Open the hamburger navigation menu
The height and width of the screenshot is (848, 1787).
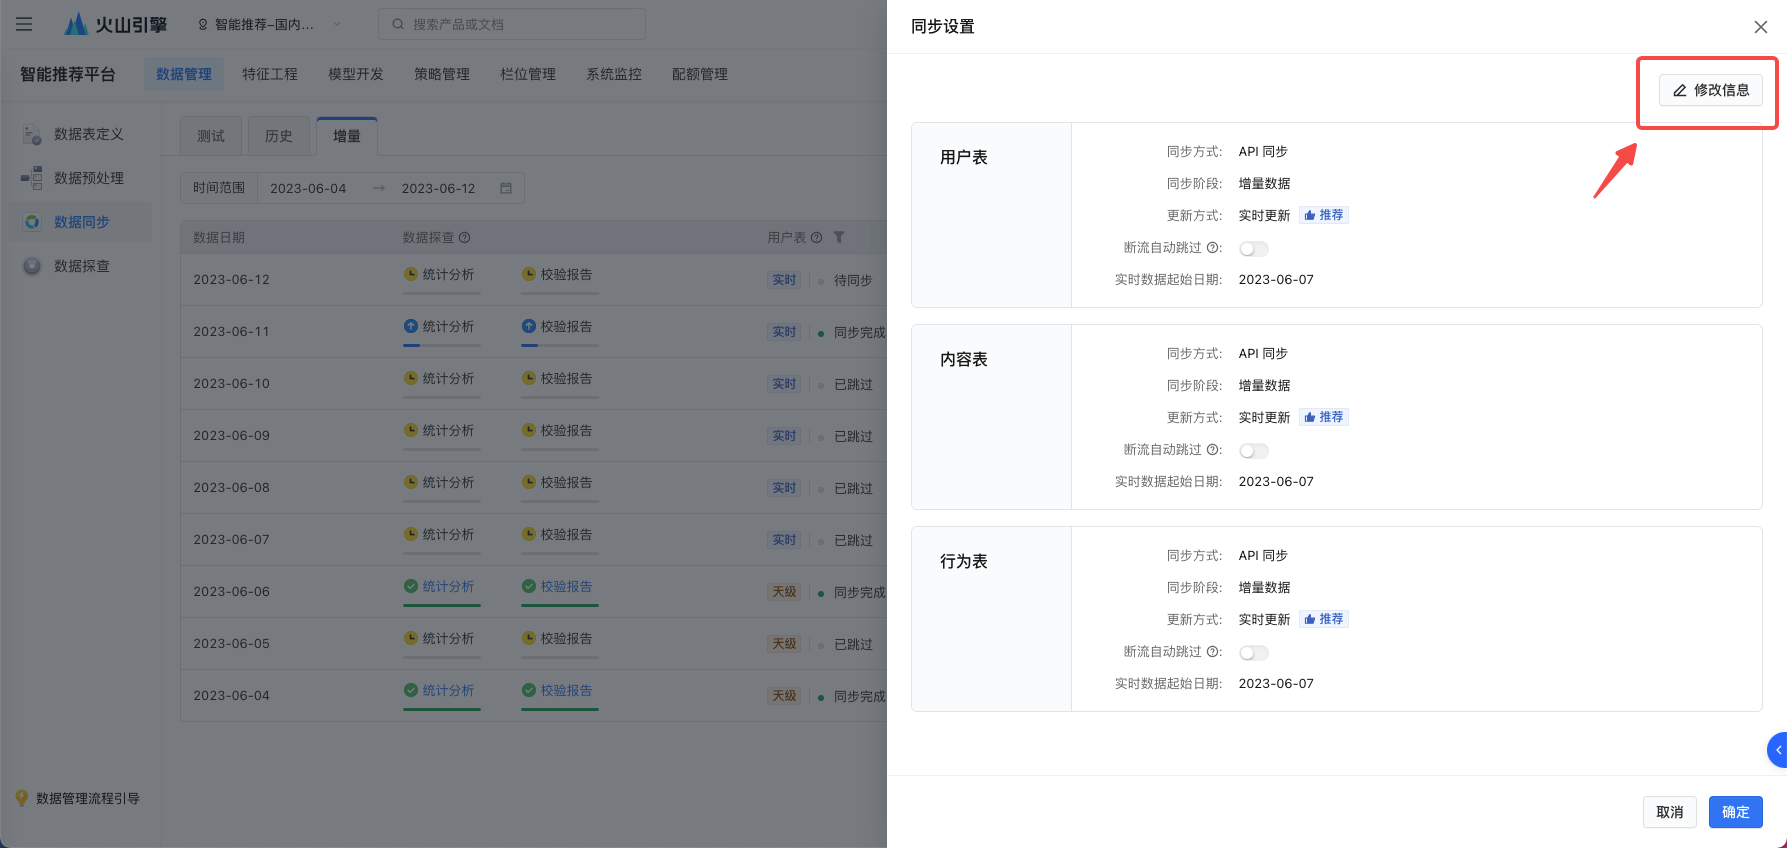tap(24, 24)
